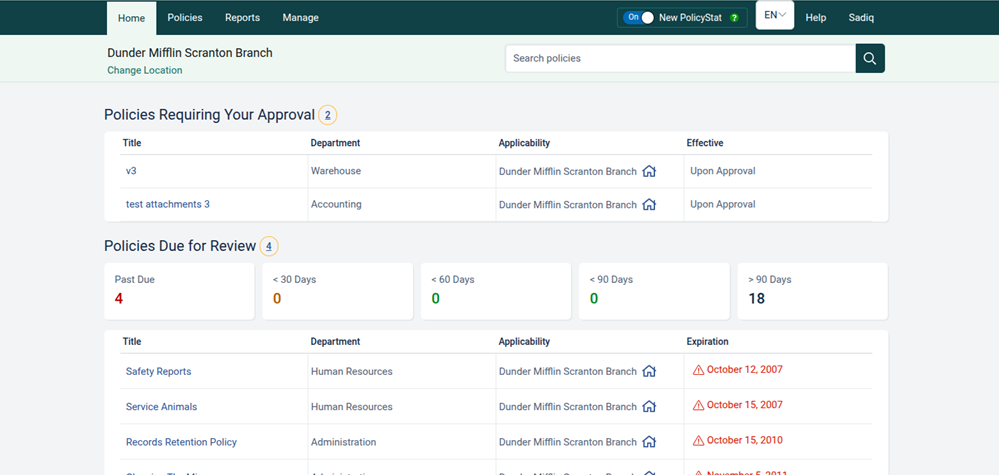This screenshot has width=999, height=475.
Task: Open the Policies menu
Action: click(x=185, y=18)
